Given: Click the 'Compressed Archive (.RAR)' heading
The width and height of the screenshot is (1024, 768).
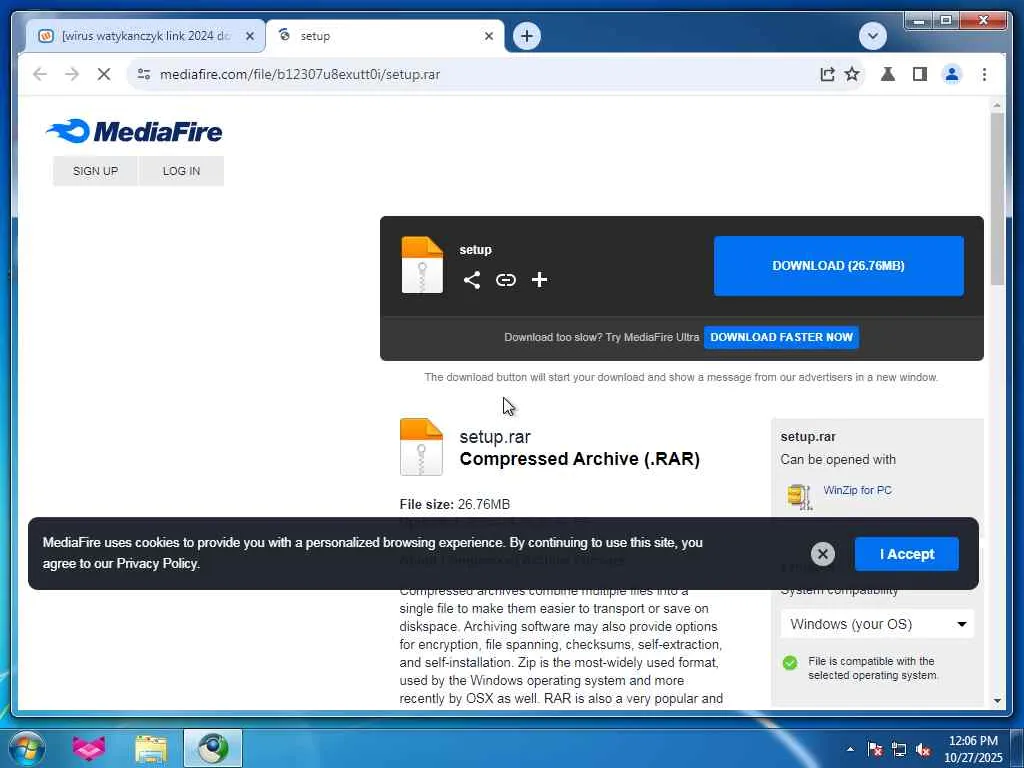Looking at the screenshot, I should click(x=579, y=458).
